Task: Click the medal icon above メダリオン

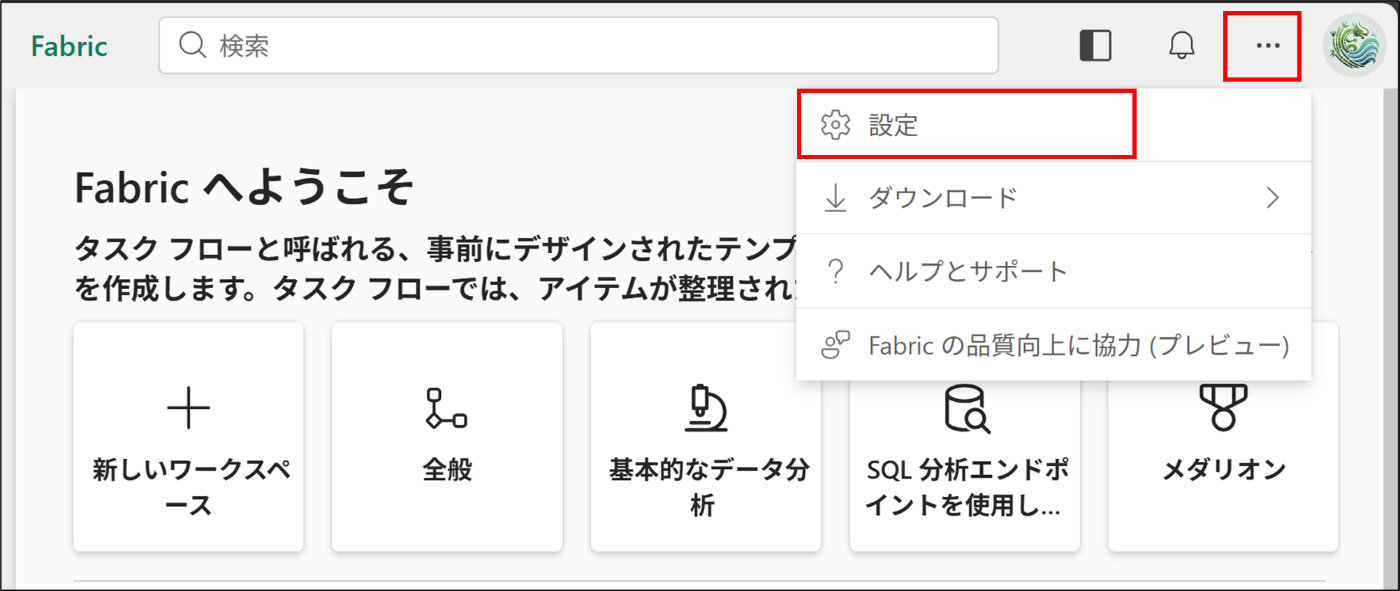Action: click(x=1223, y=408)
